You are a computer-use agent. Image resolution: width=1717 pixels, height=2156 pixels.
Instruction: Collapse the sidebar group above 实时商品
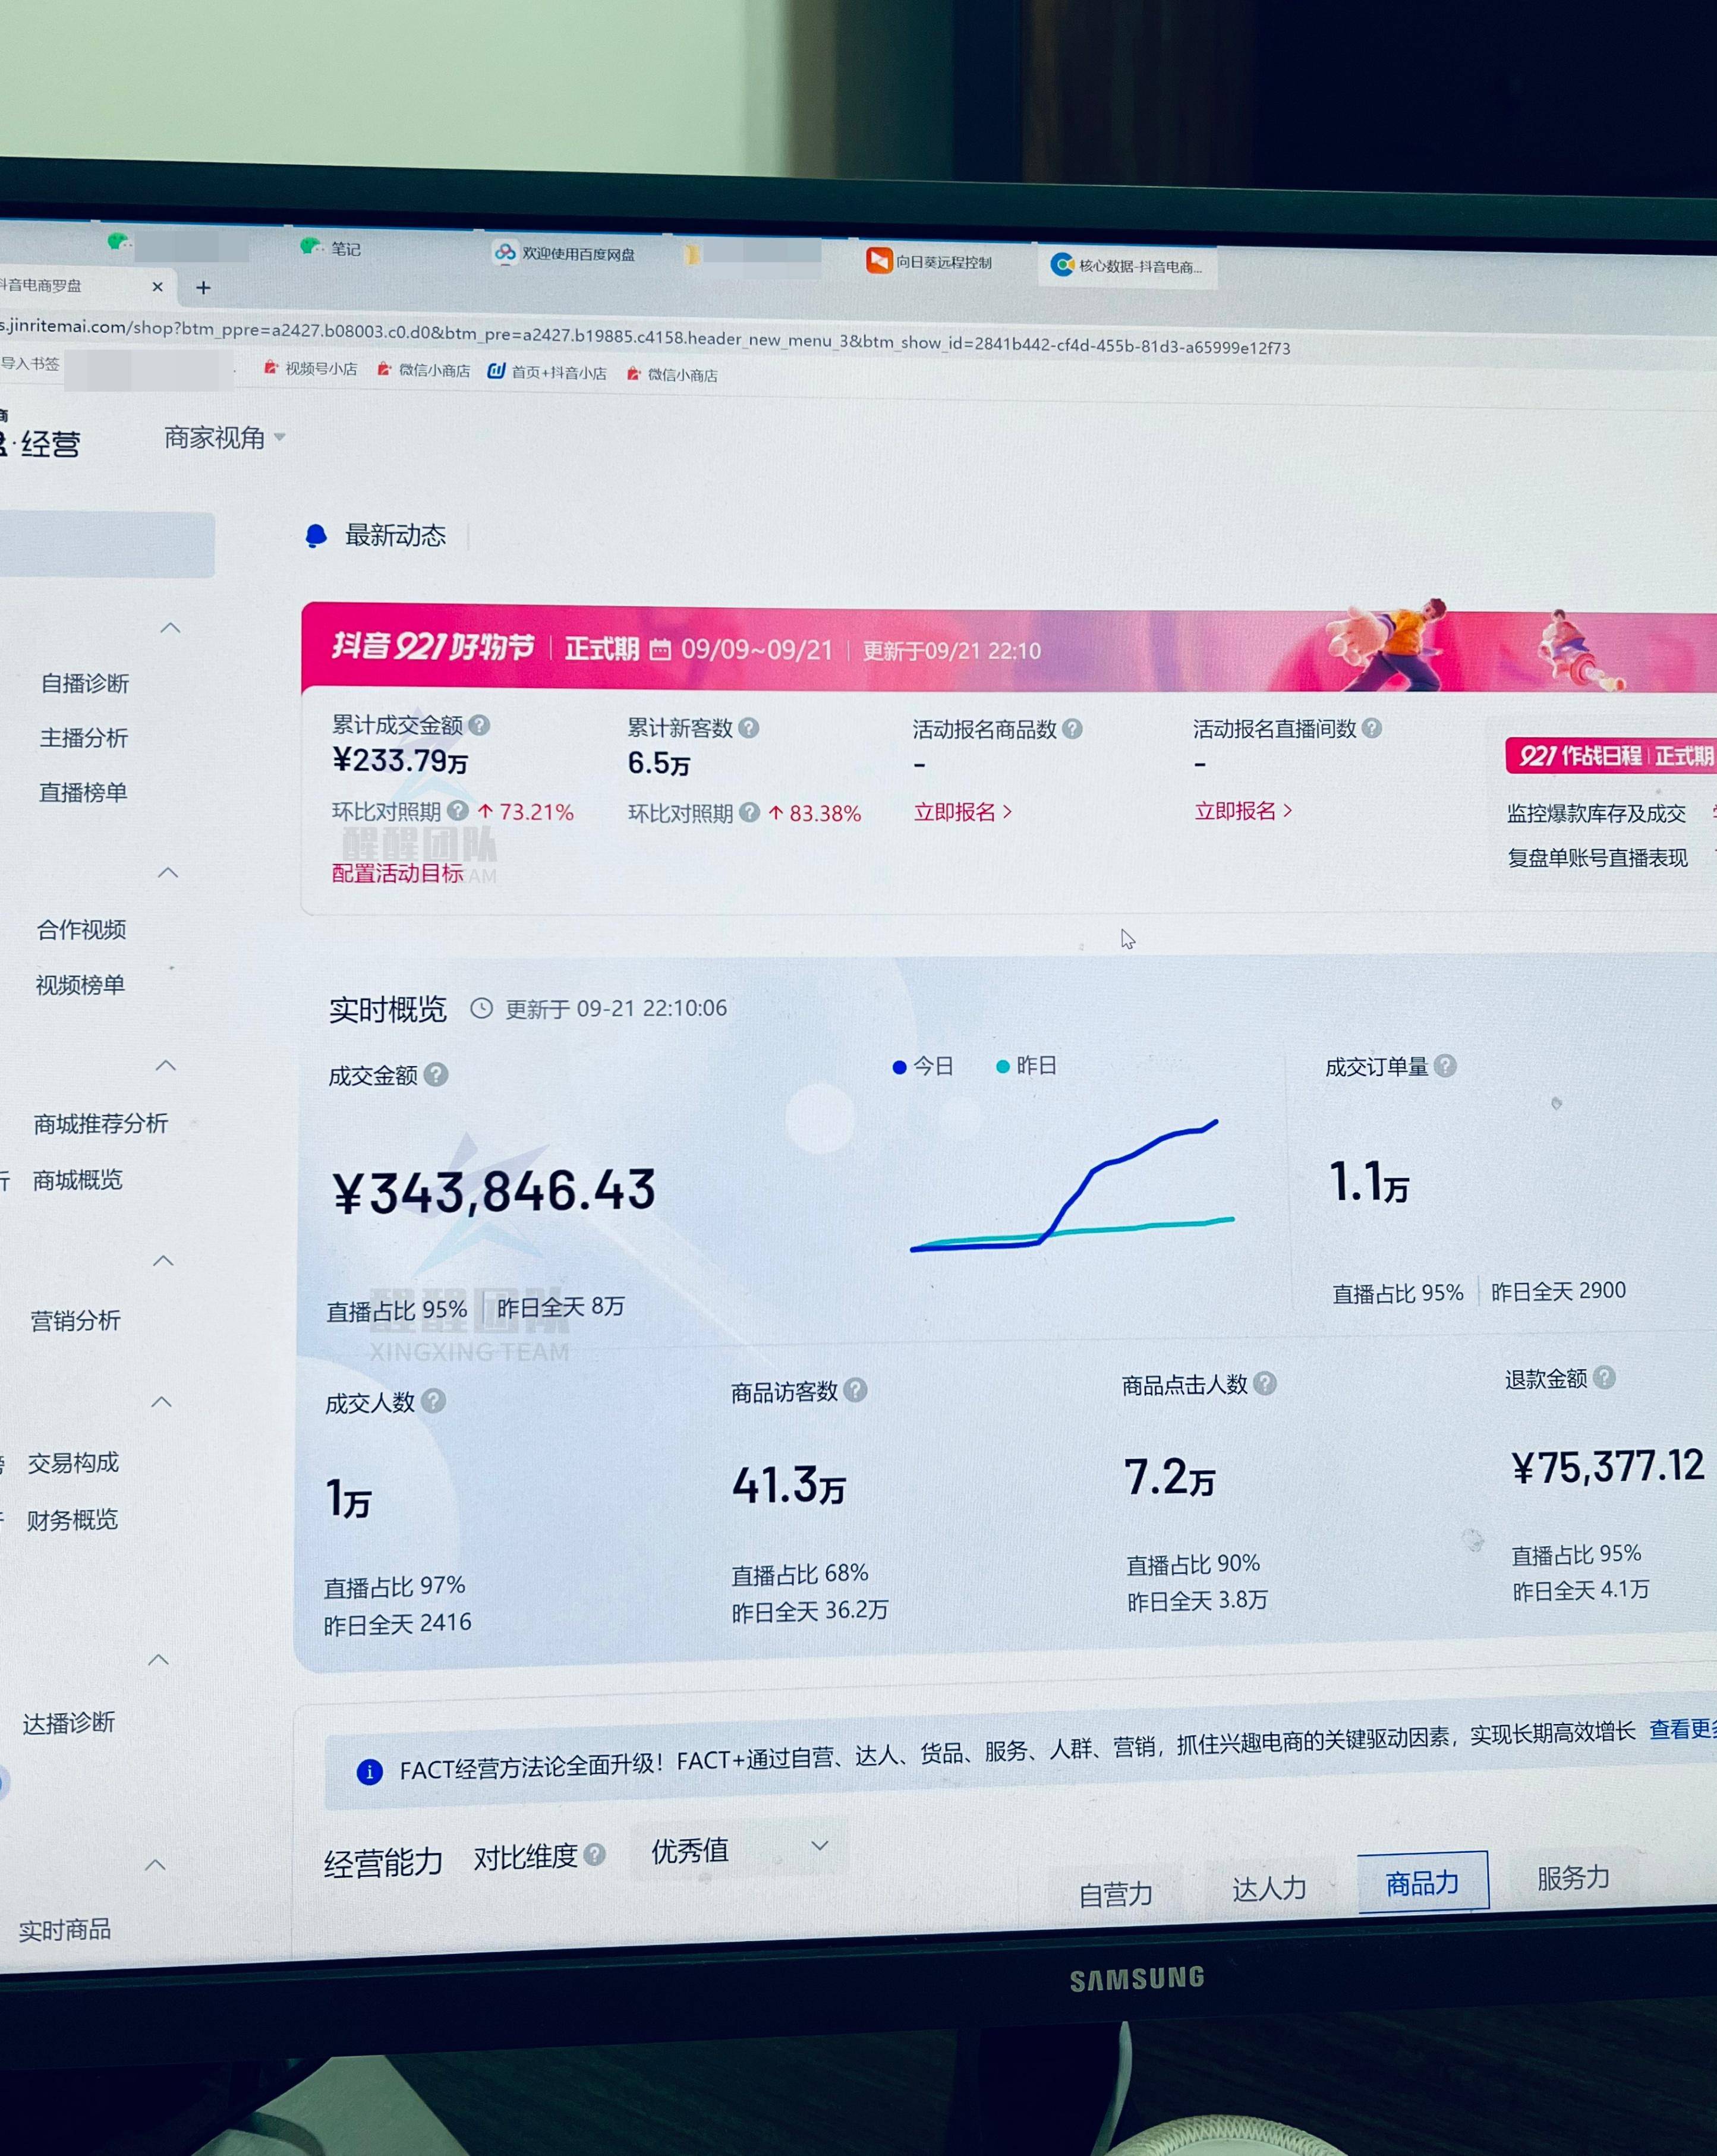tap(155, 1865)
